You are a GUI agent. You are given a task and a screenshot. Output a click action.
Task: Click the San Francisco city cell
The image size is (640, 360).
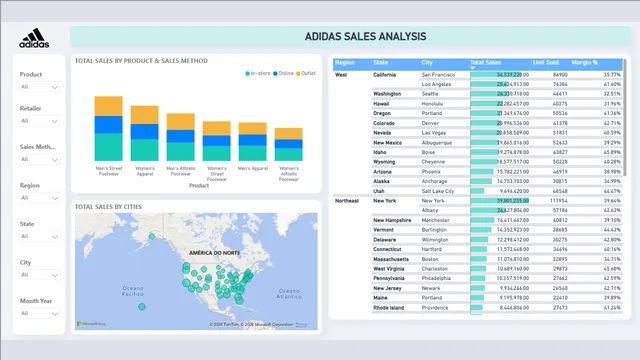[438, 75]
